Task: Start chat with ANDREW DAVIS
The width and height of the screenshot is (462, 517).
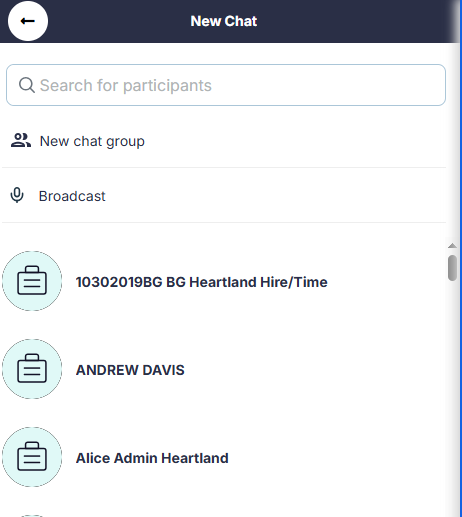Action: [x=130, y=370]
